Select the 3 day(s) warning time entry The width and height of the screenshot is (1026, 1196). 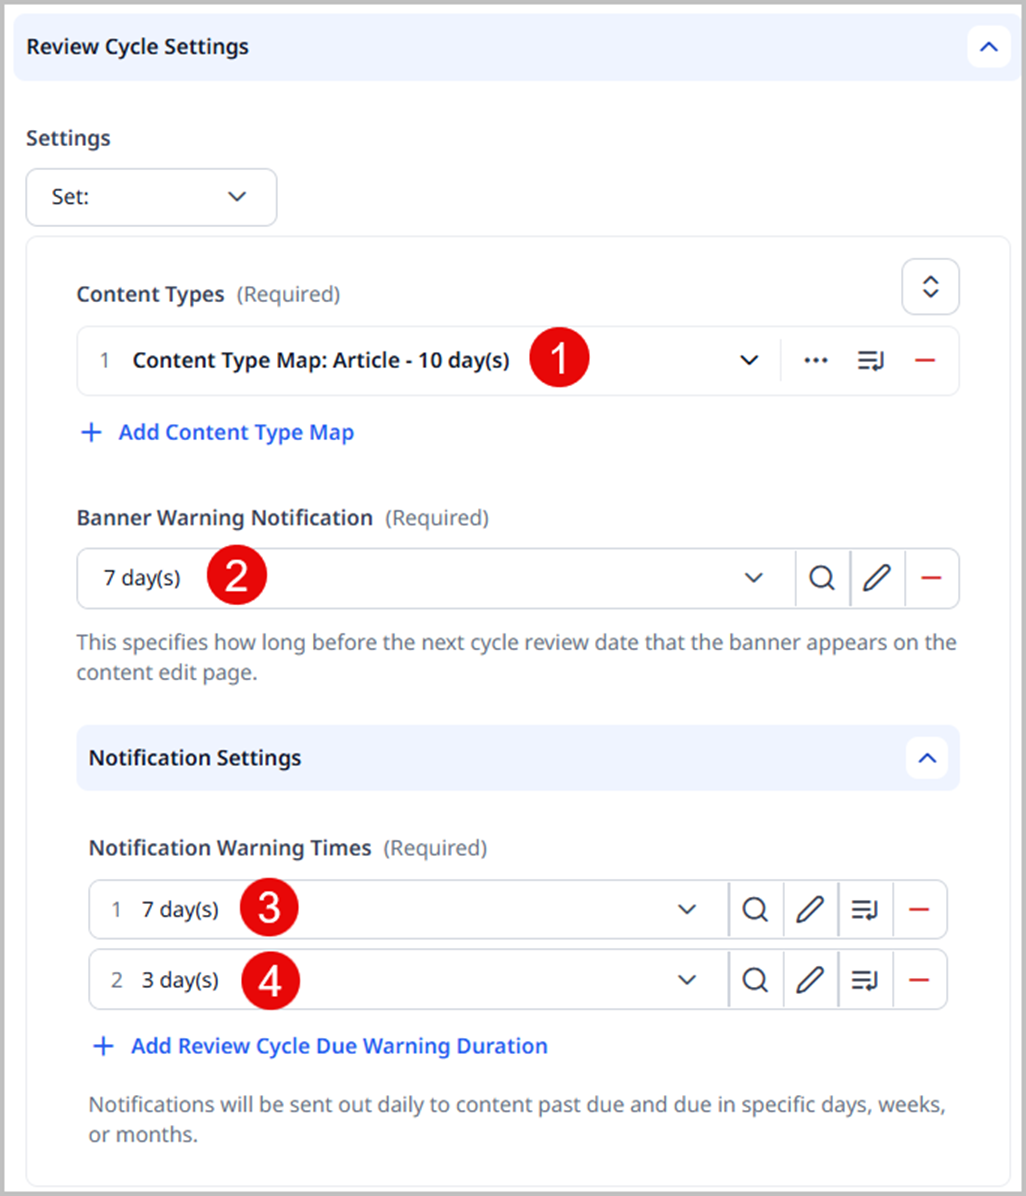[x=300, y=980]
